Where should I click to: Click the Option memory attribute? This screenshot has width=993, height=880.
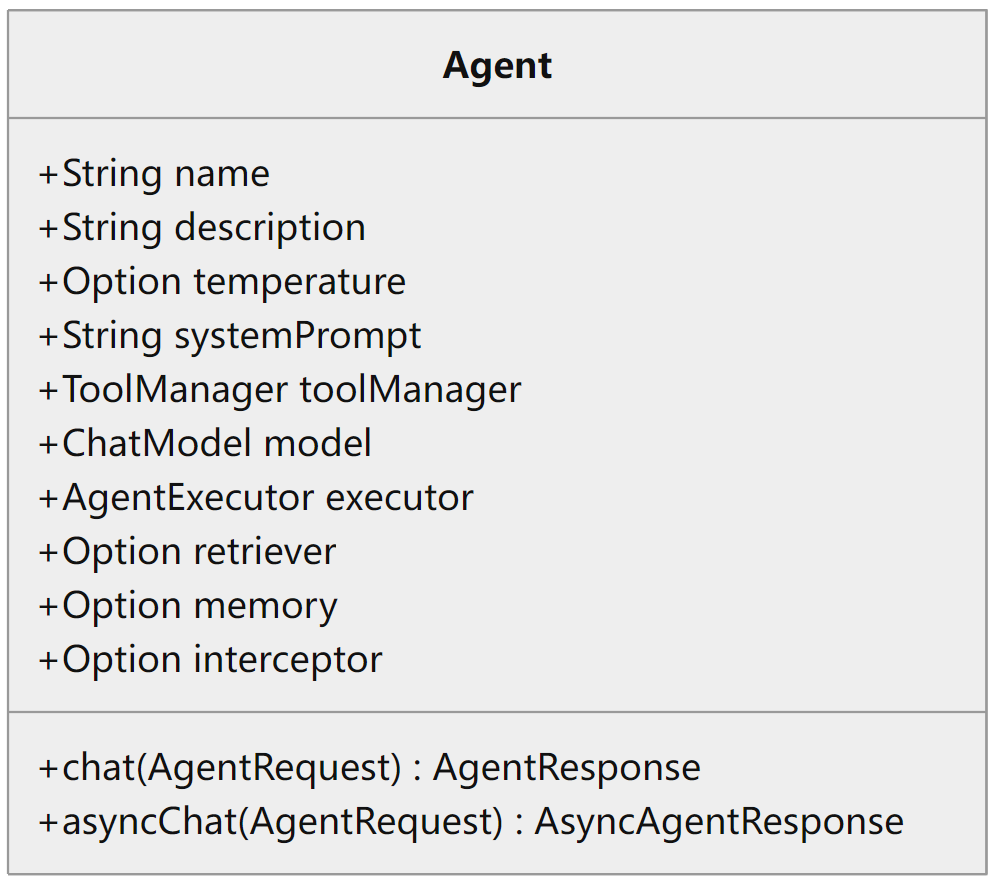(189, 606)
